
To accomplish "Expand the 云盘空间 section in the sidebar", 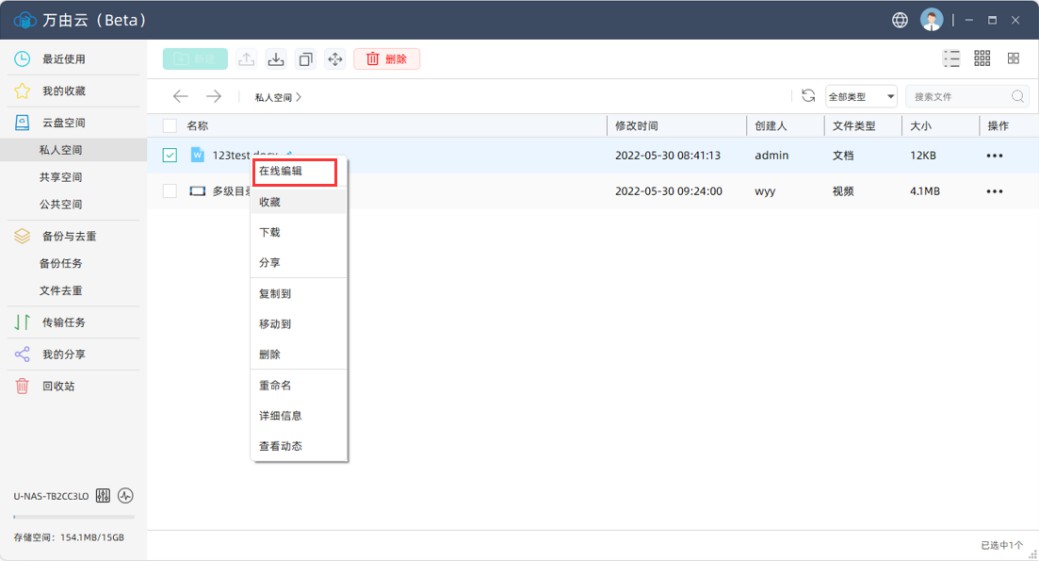I will tap(63, 123).
